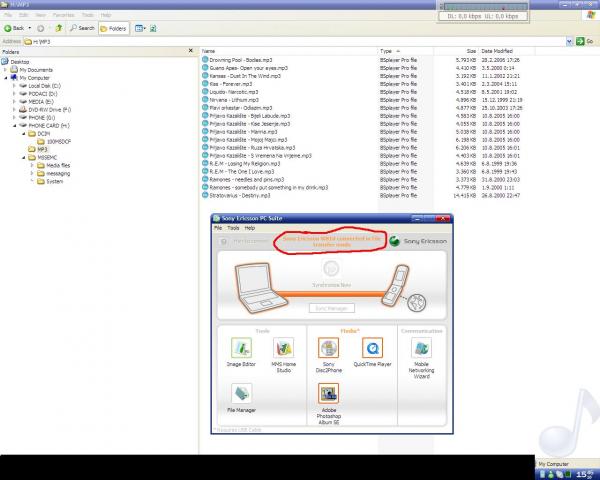Click the icon right of Views button

tap(153, 28)
